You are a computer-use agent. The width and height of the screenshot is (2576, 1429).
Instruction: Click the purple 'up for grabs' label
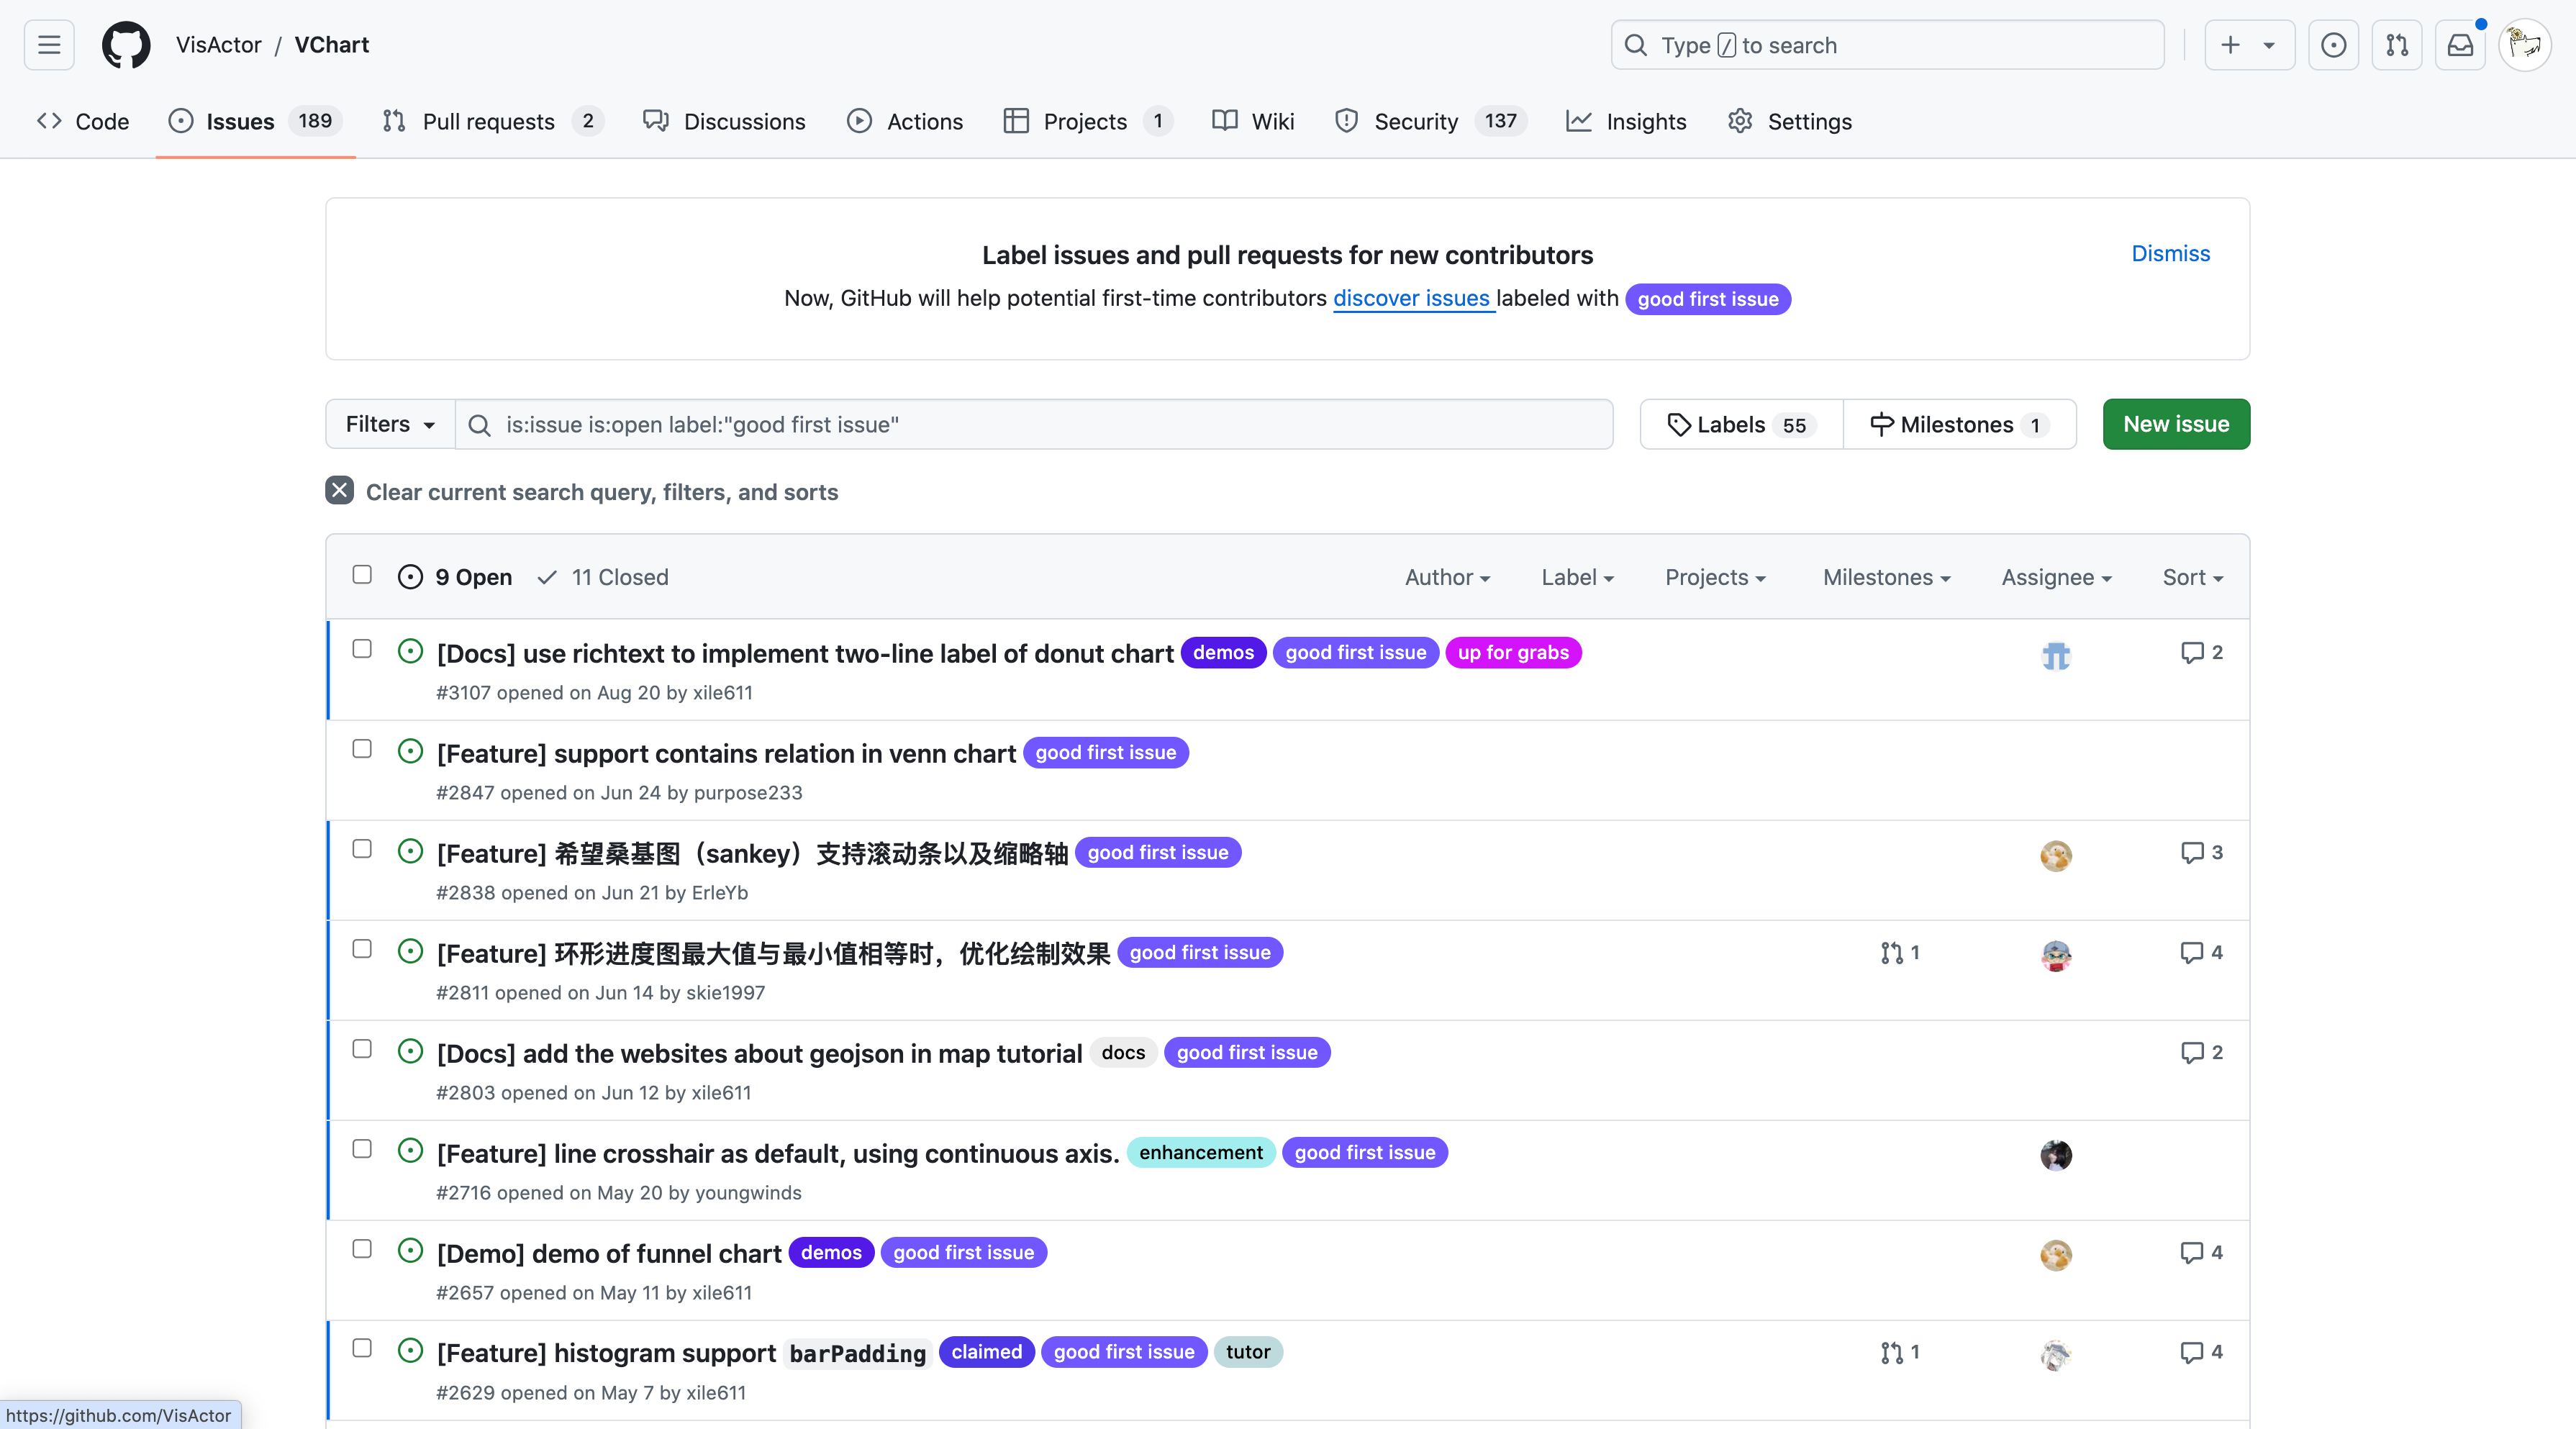coord(1513,652)
